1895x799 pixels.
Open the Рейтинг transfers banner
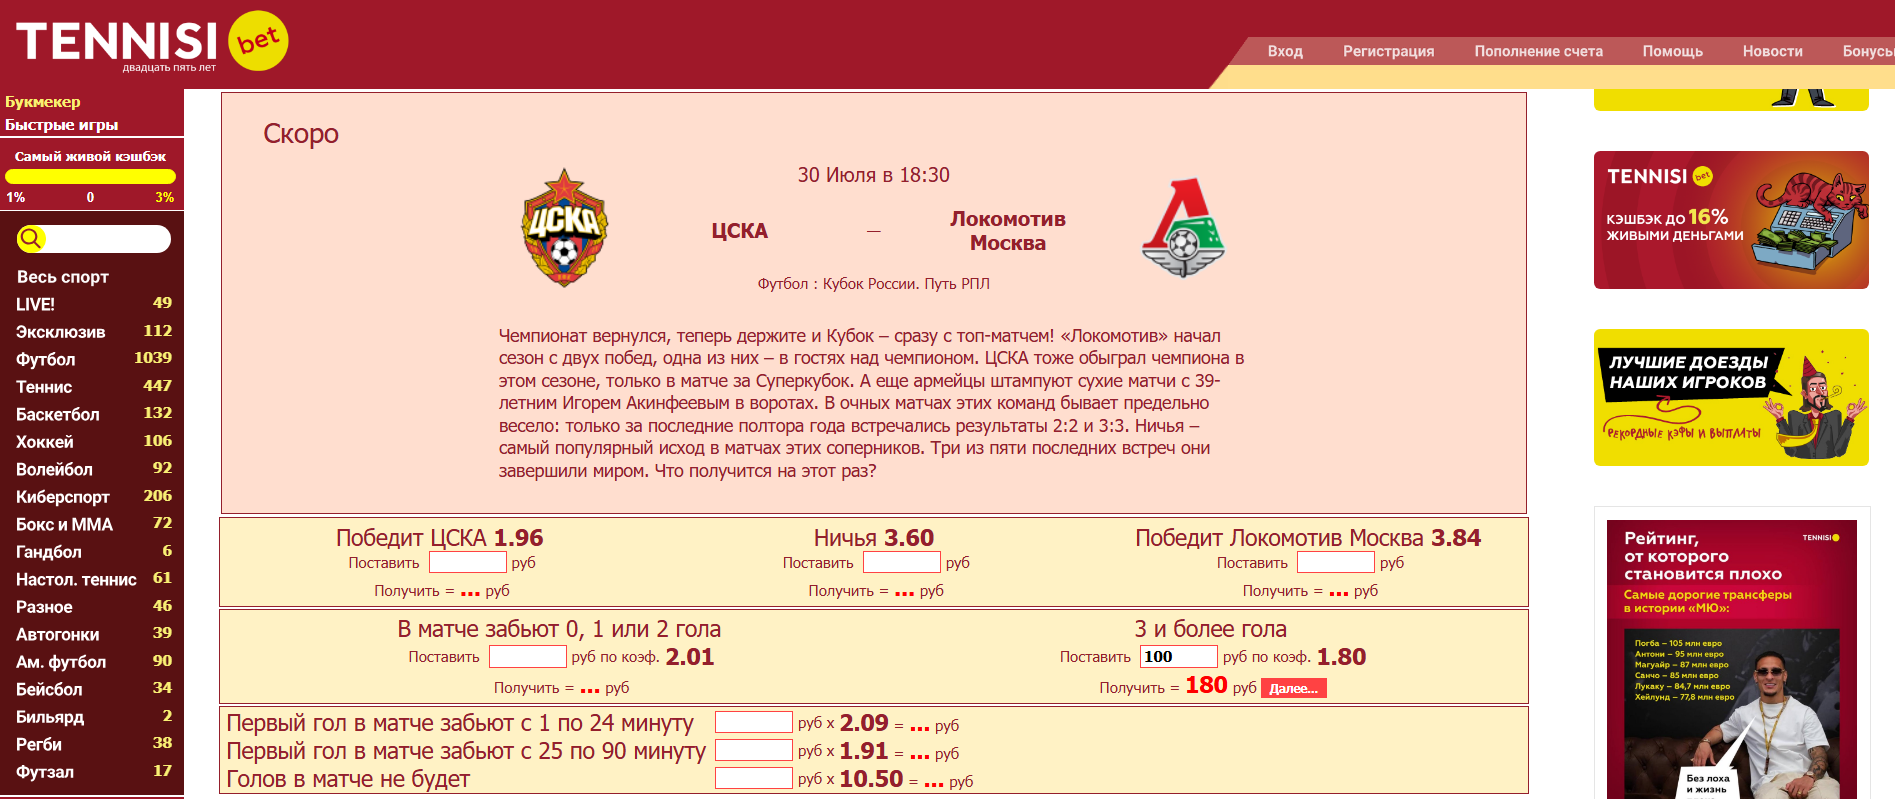pyautogui.click(x=1731, y=659)
